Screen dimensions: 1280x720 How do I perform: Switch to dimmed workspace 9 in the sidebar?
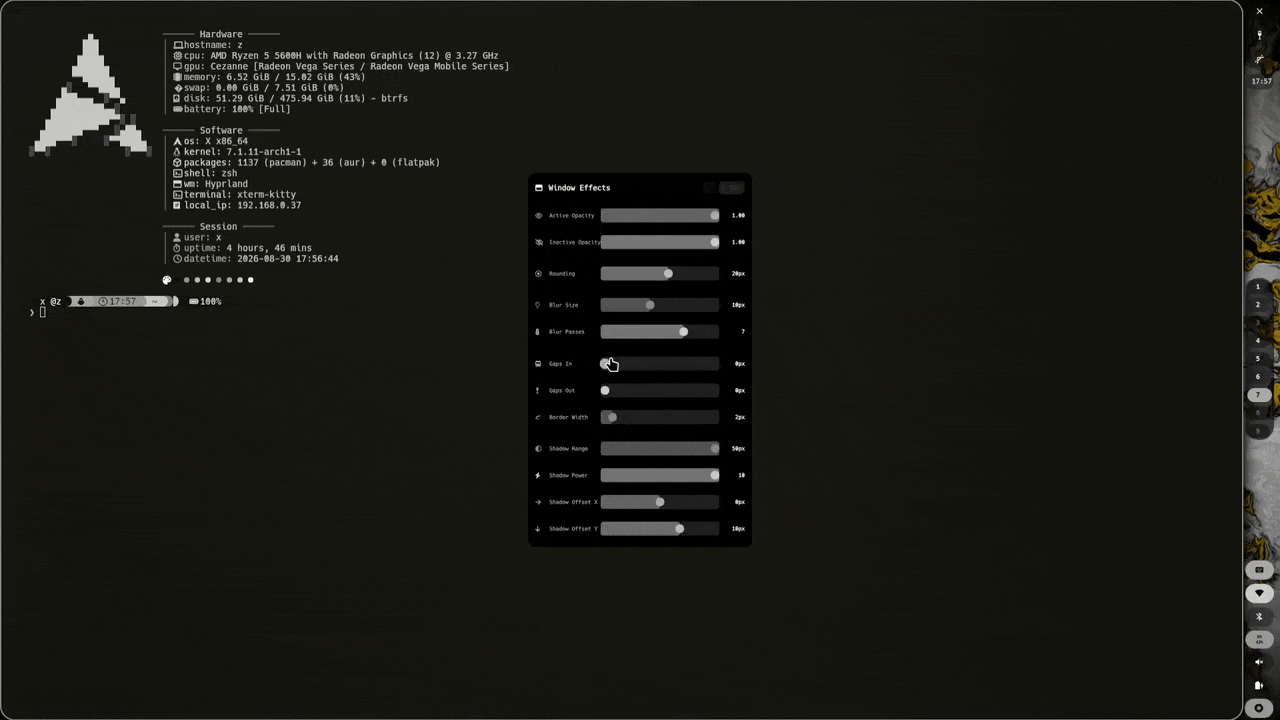pos(1258,431)
